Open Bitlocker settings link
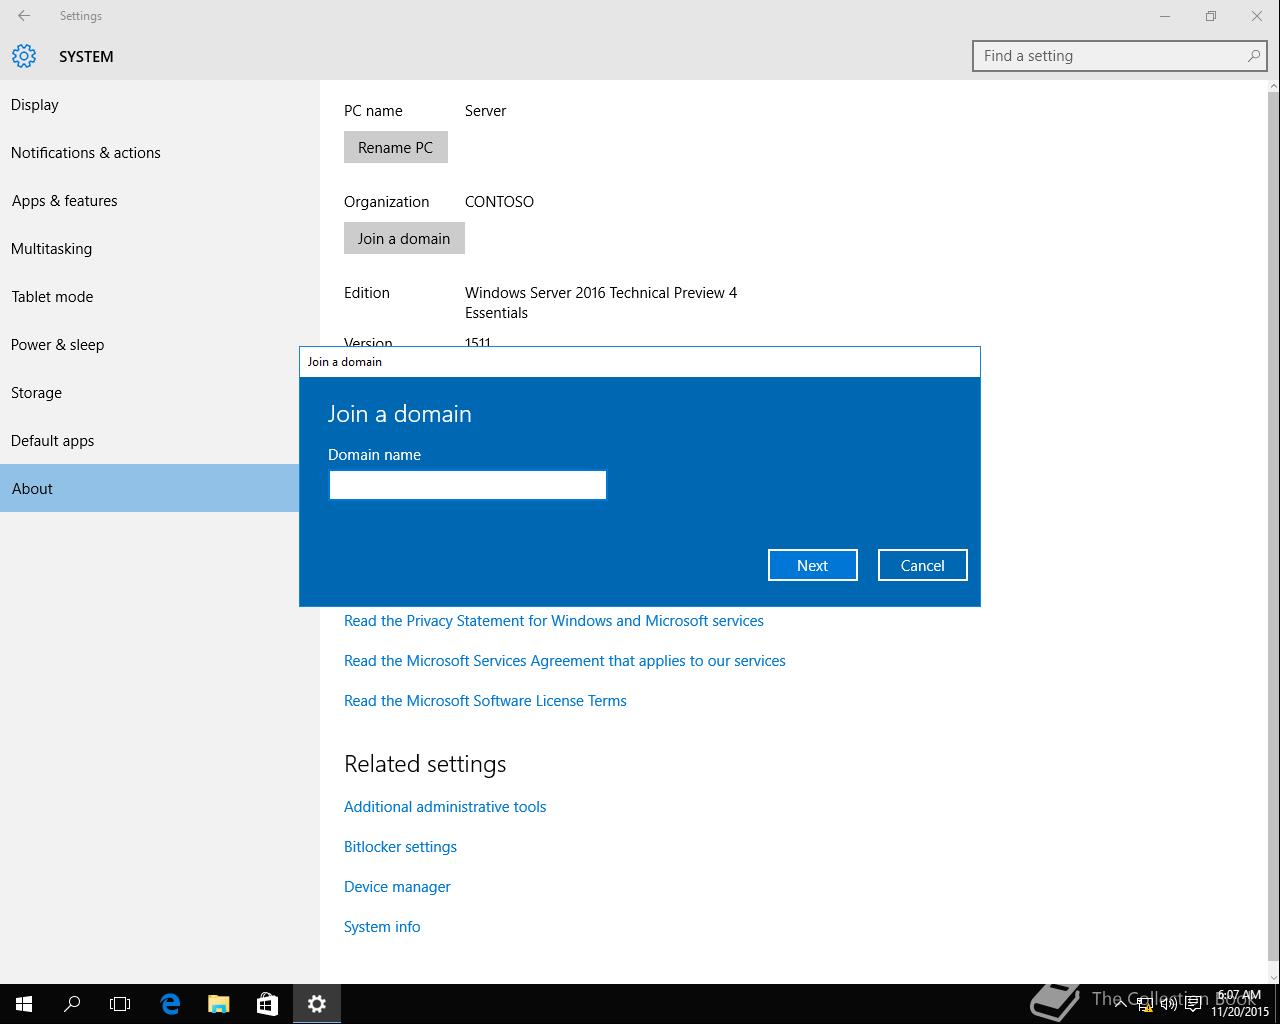 coord(400,847)
